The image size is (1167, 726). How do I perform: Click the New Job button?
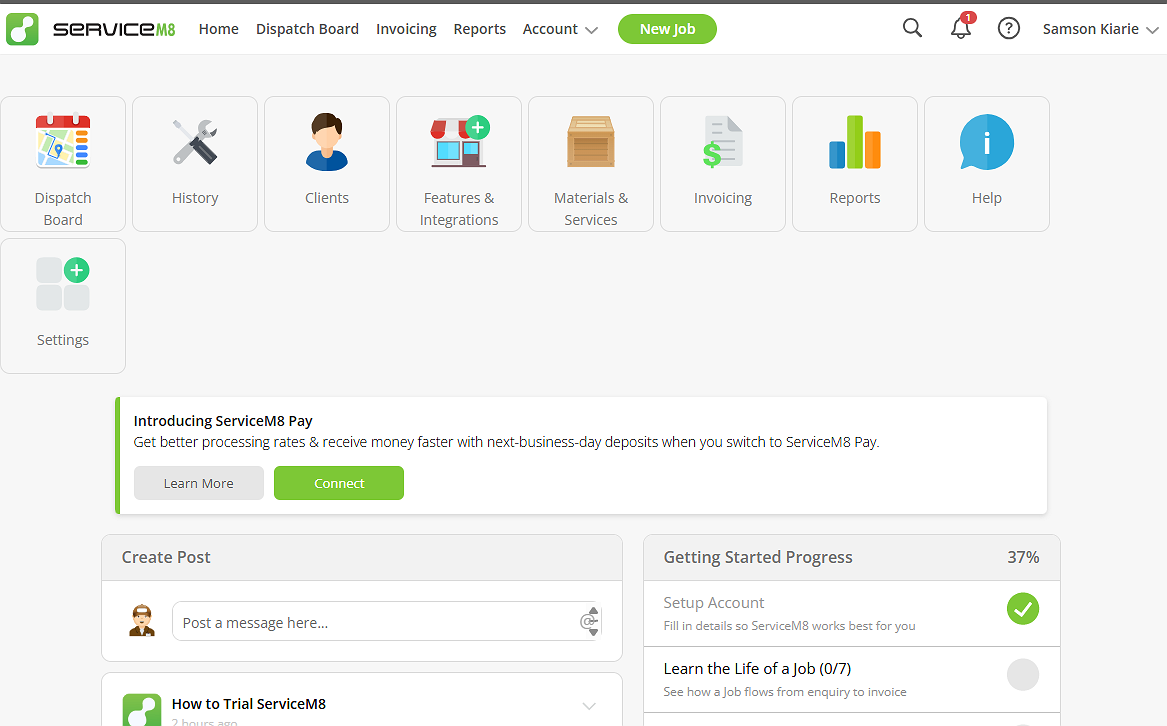point(668,29)
